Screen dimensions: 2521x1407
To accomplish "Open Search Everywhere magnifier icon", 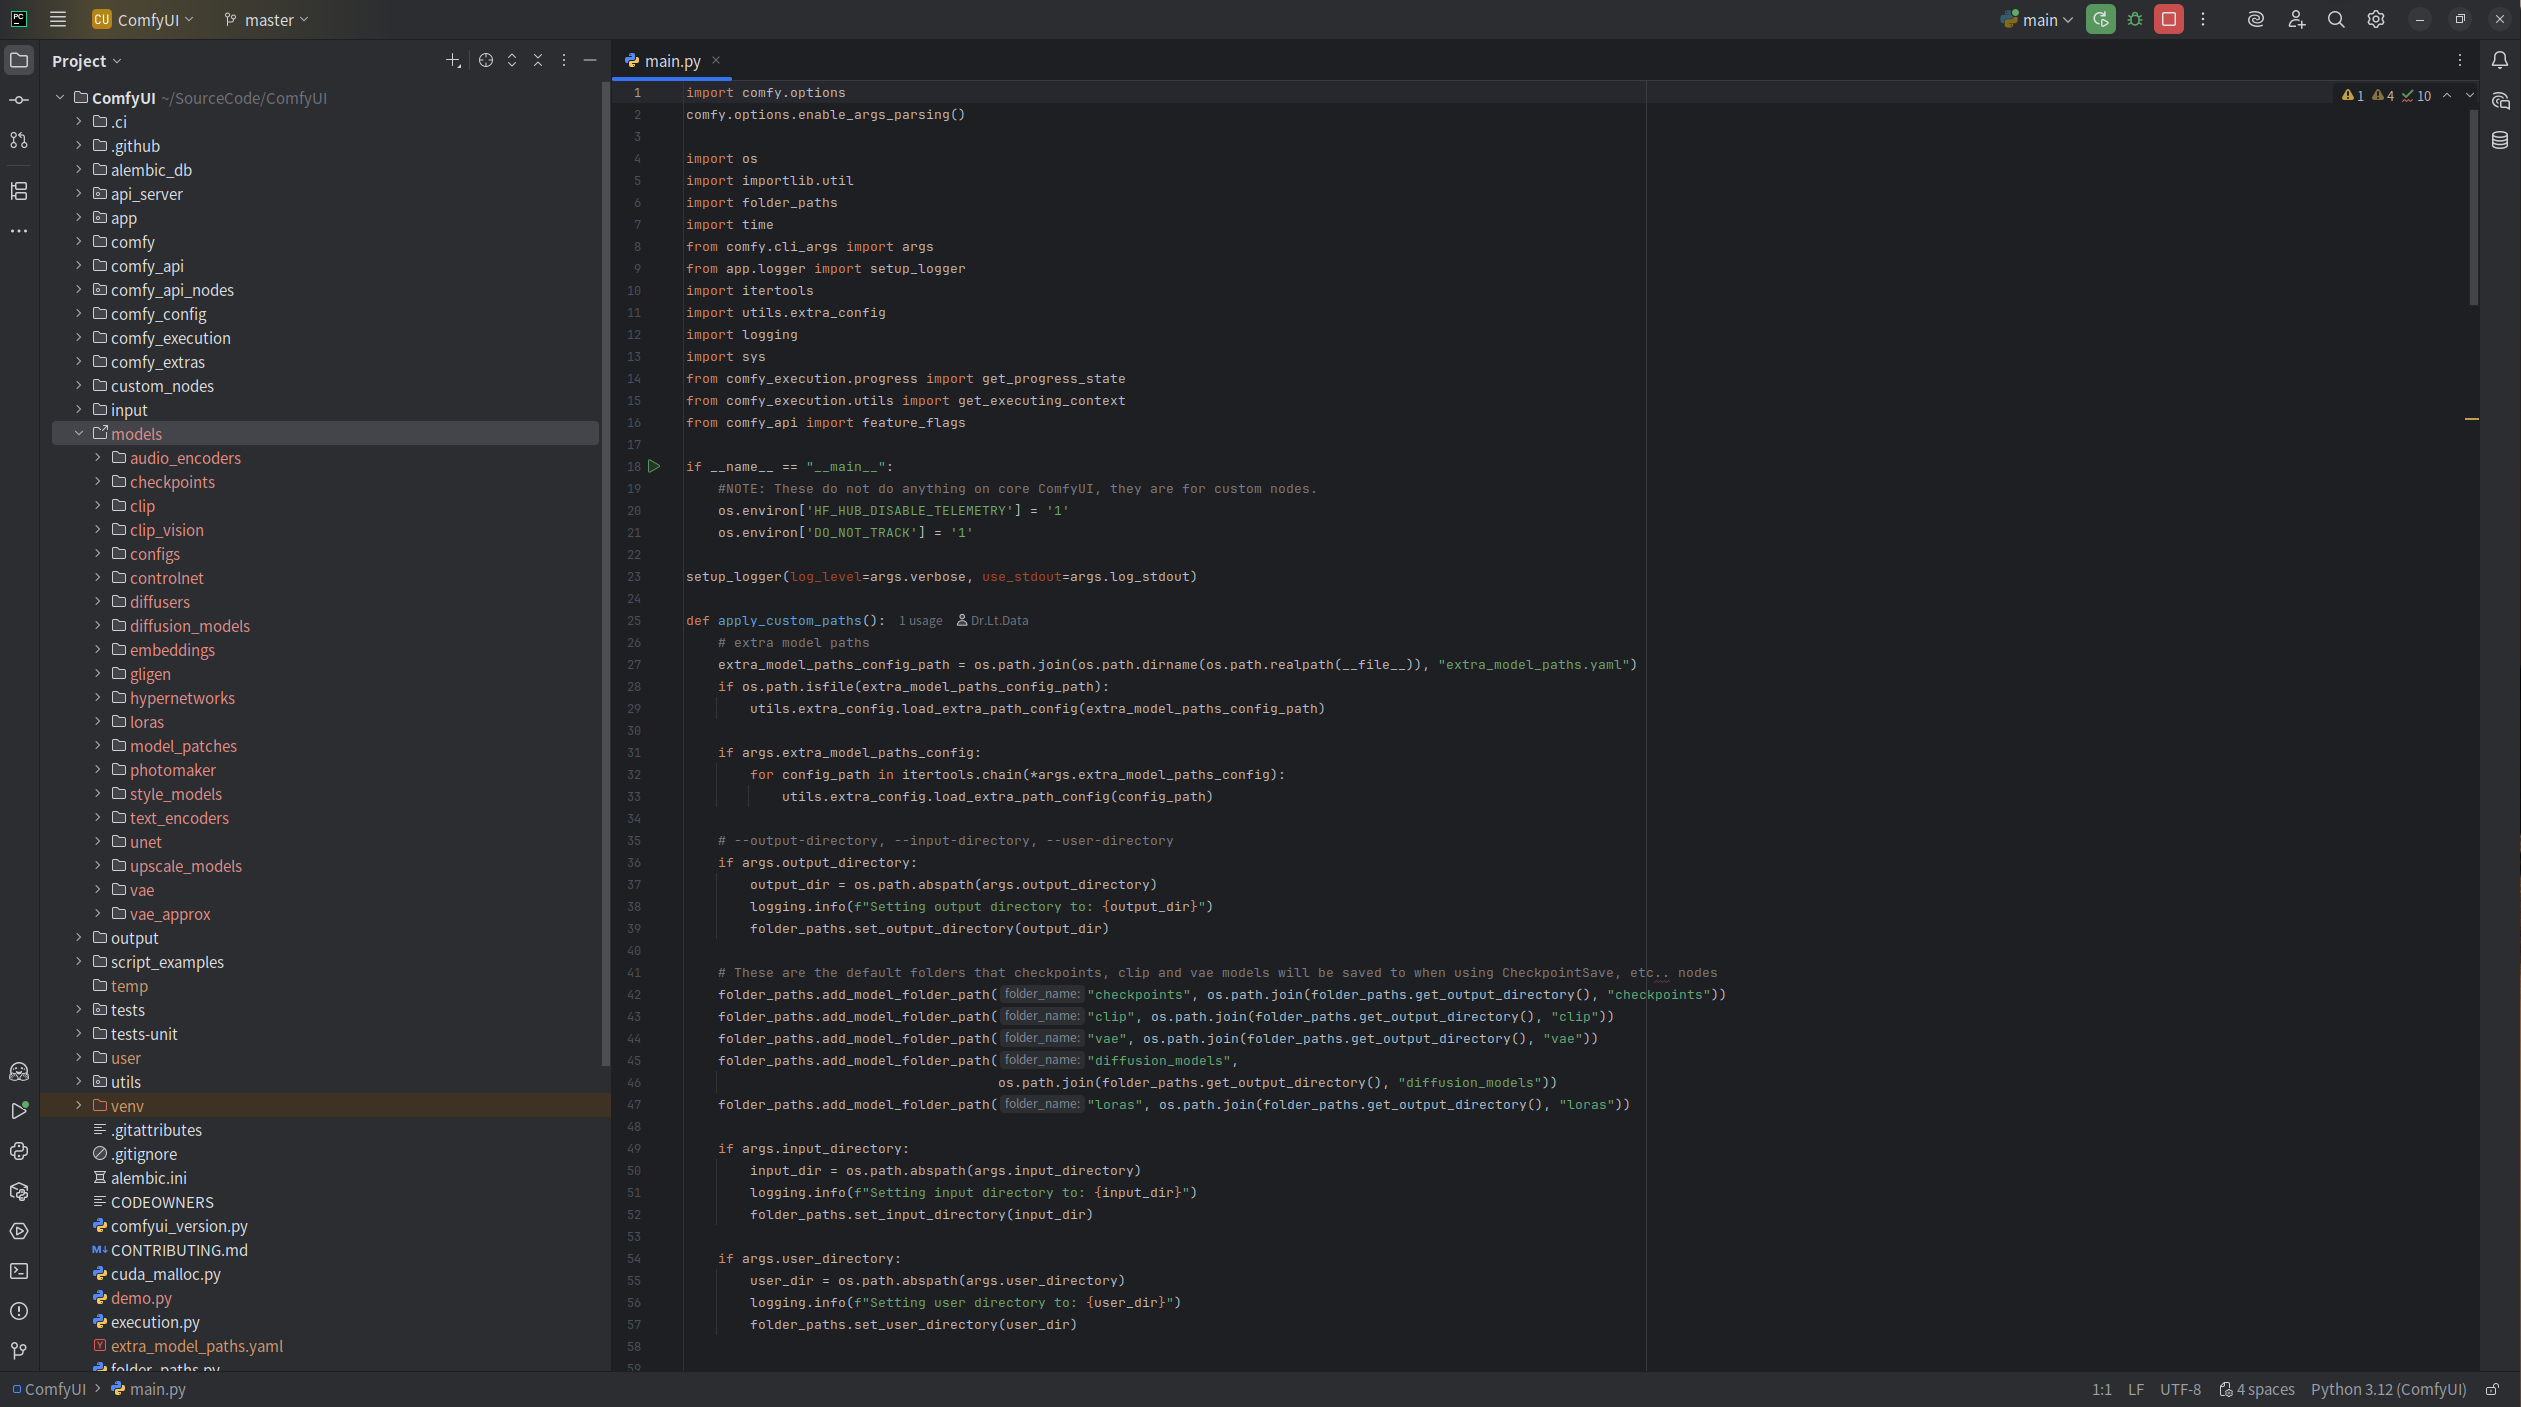I will [x=2336, y=19].
